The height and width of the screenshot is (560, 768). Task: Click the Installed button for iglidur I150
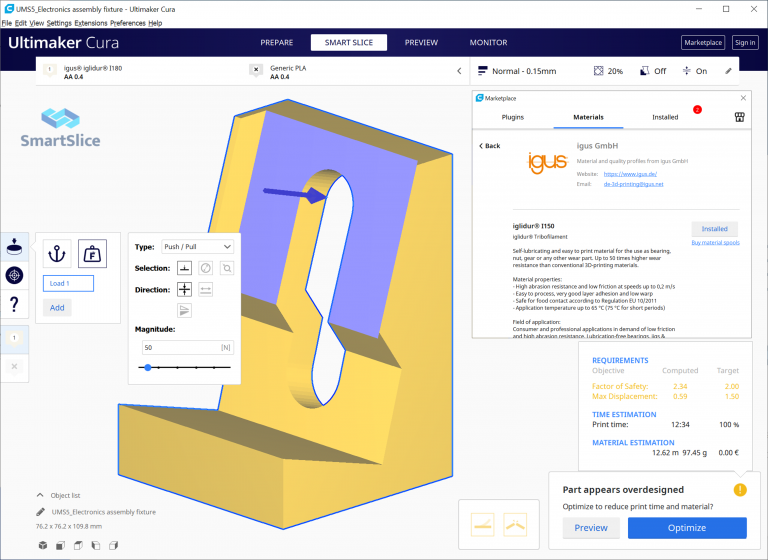pyautogui.click(x=715, y=229)
